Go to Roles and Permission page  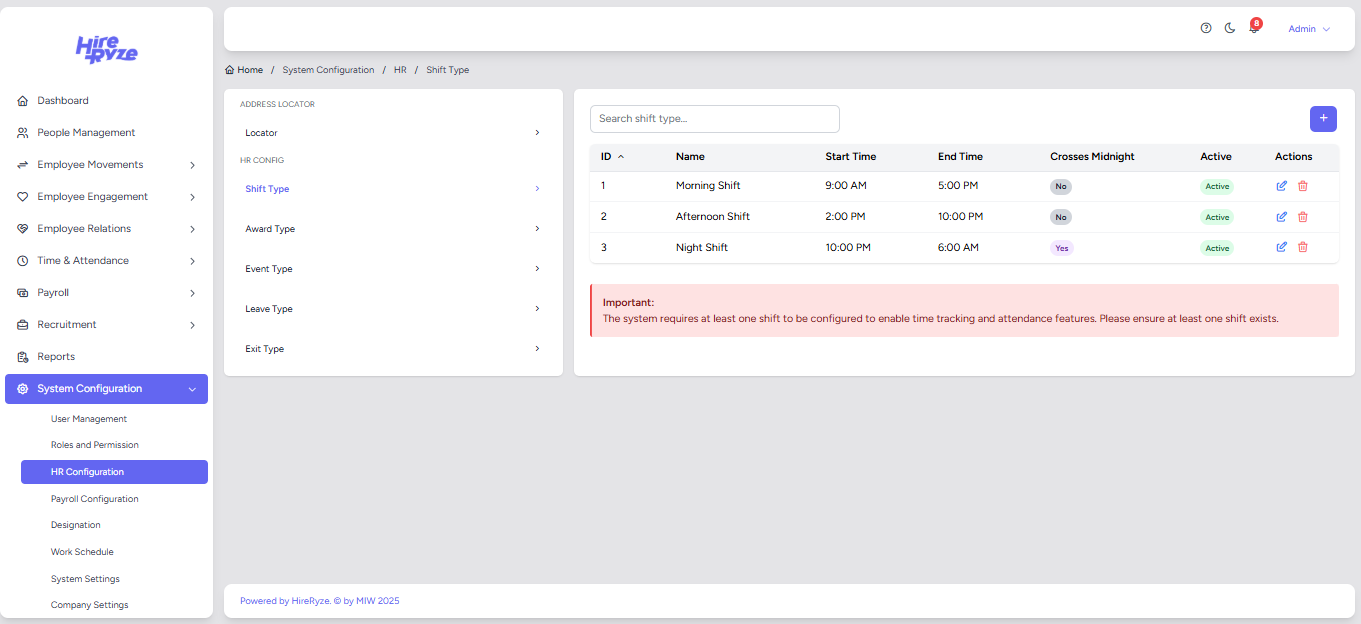coord(95,445)
